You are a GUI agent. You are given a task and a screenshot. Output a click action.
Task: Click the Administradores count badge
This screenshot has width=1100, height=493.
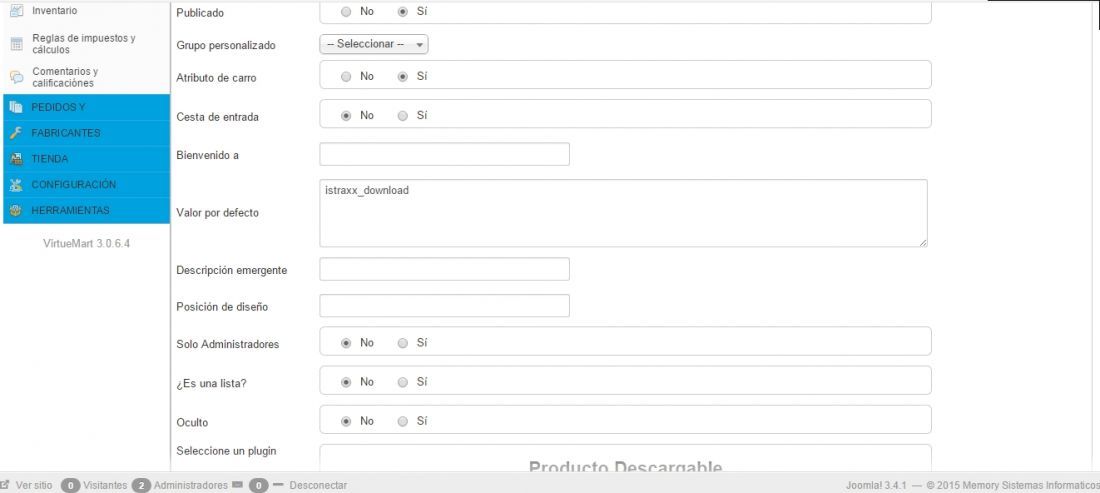pos(141,485)
